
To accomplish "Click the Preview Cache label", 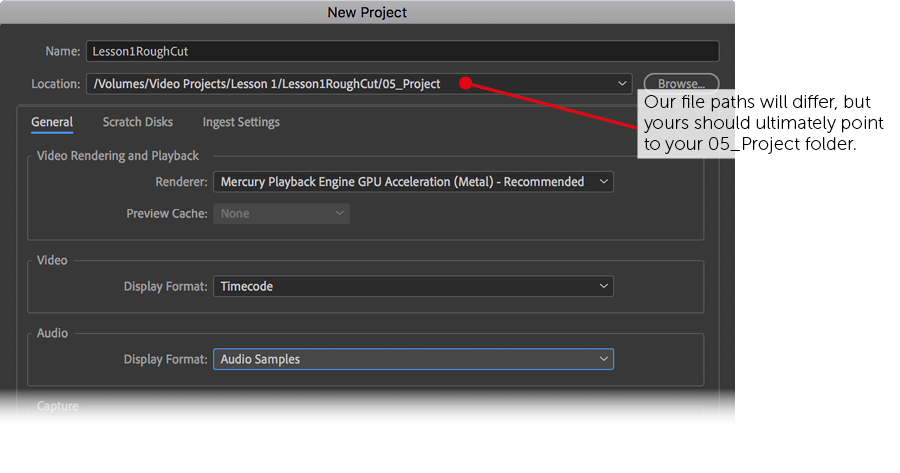I will [x=167, y=214].
